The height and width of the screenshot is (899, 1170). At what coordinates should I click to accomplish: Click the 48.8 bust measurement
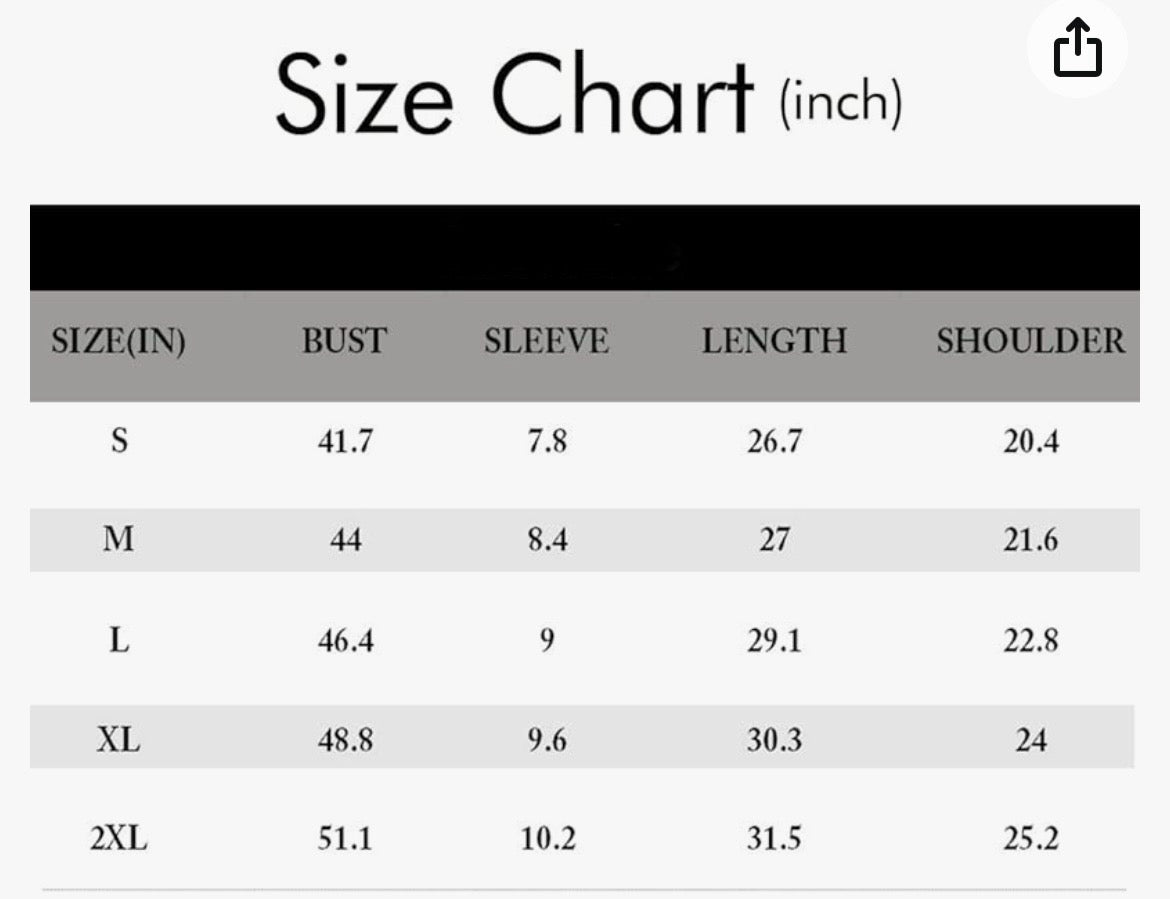point(345,740)
